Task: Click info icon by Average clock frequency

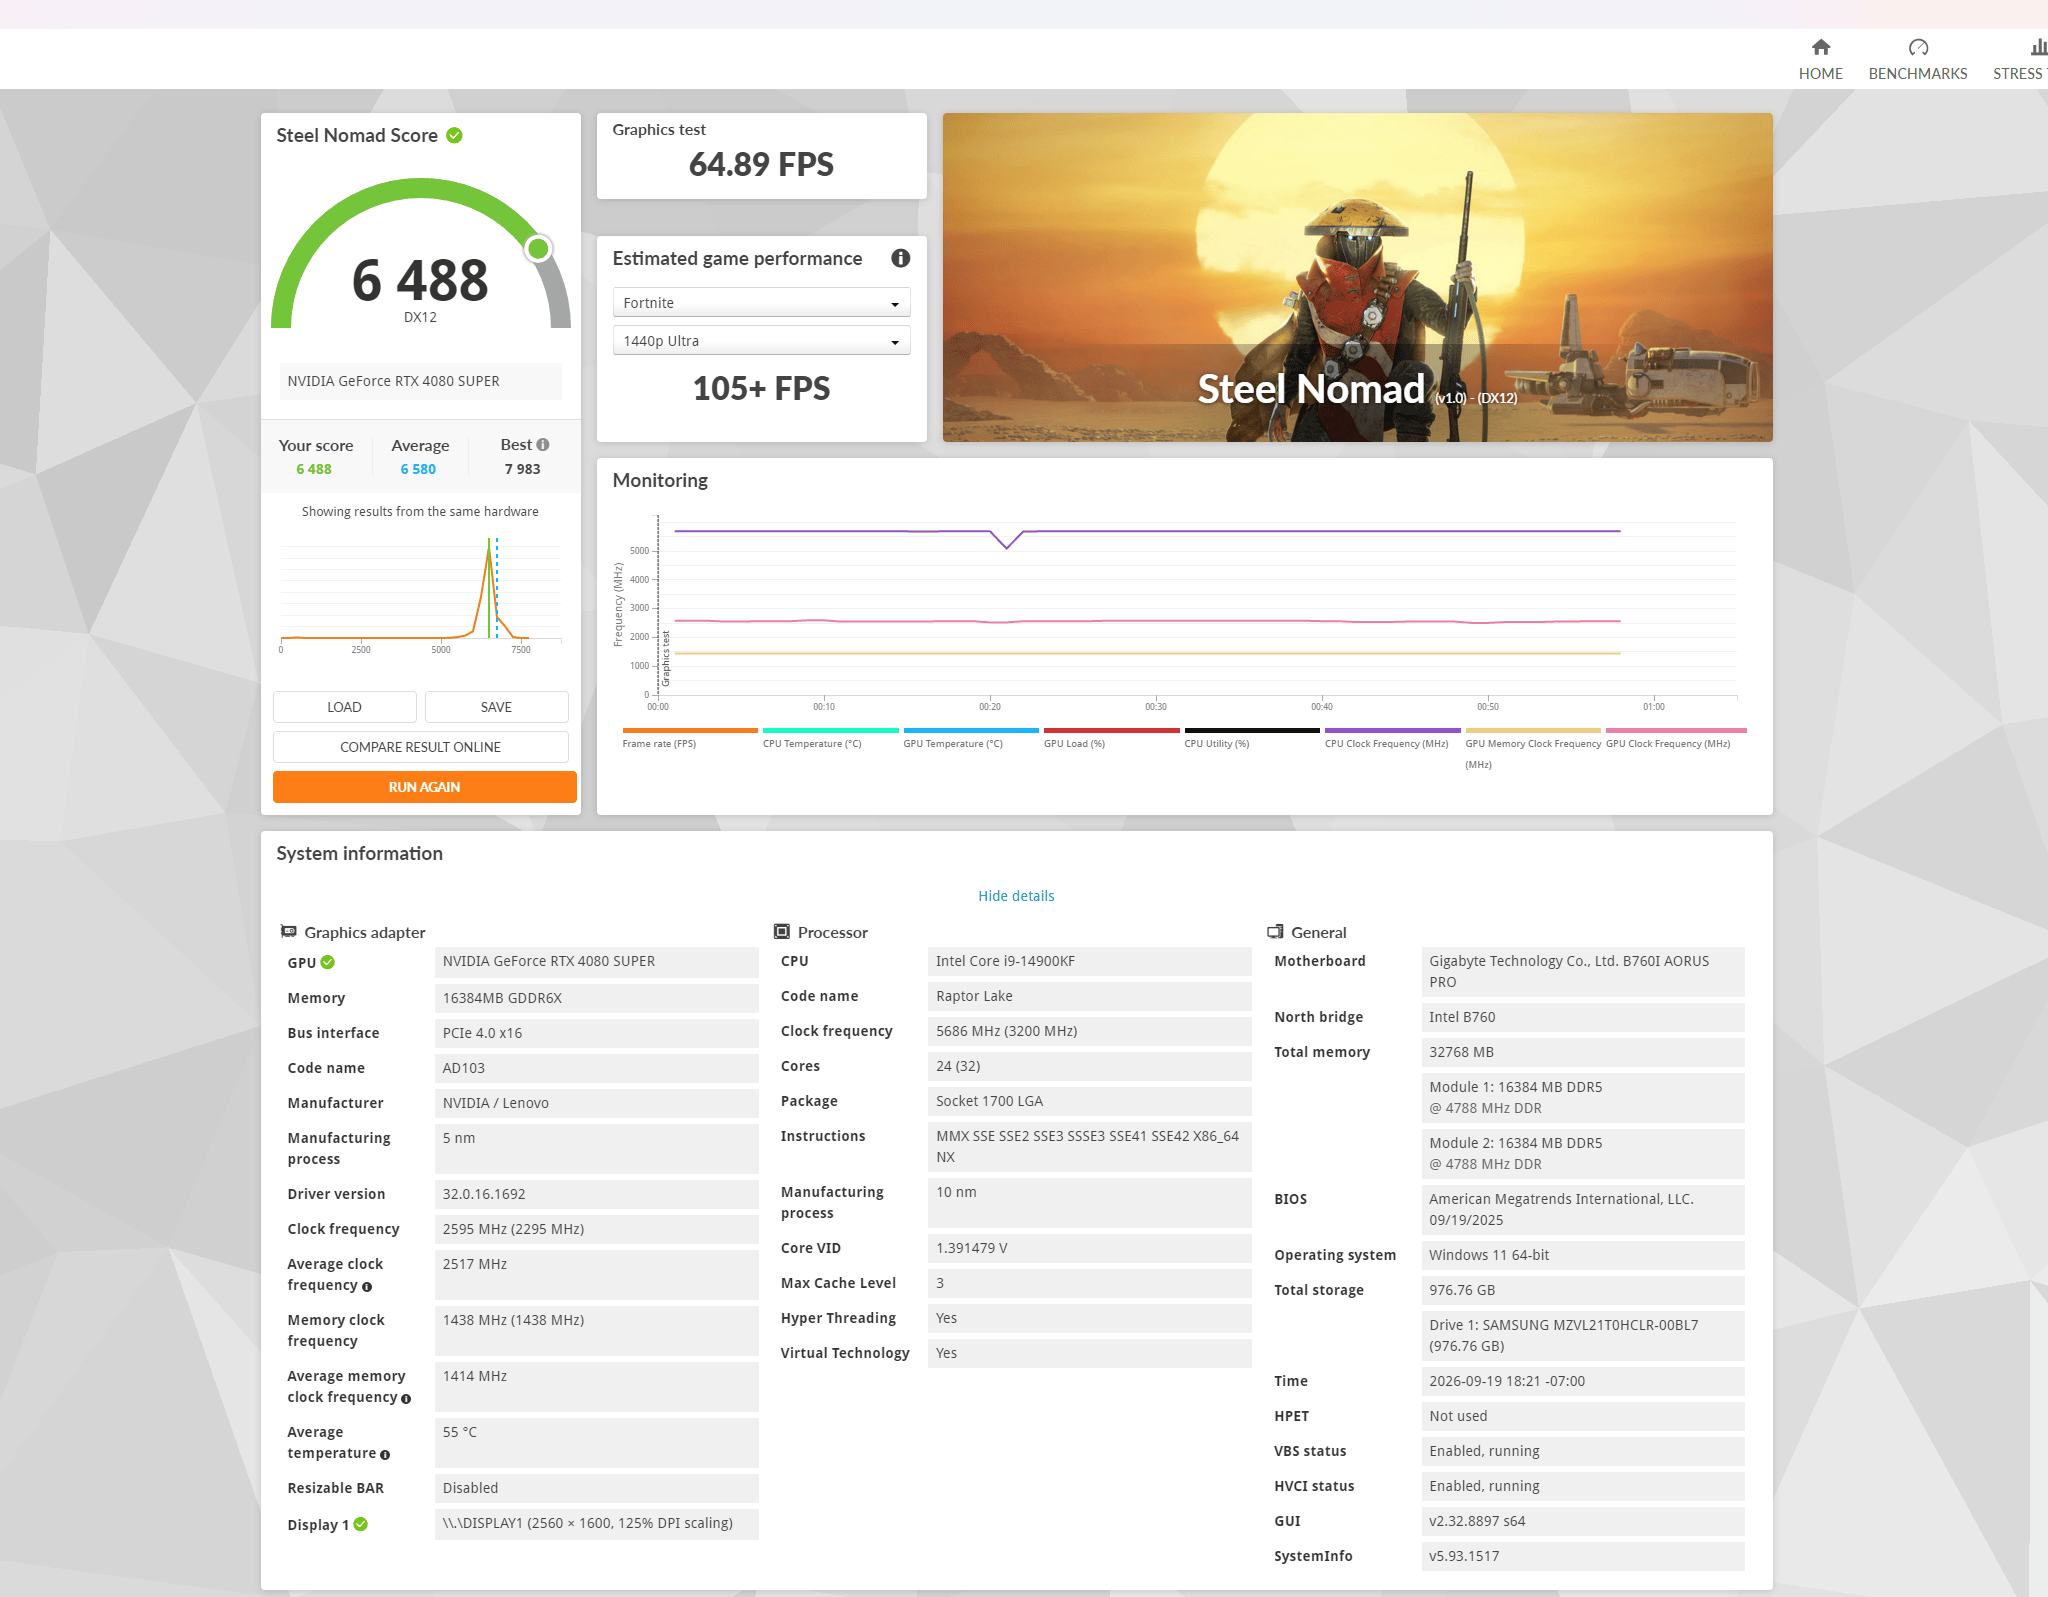Action: click(x=367, y=1287)
